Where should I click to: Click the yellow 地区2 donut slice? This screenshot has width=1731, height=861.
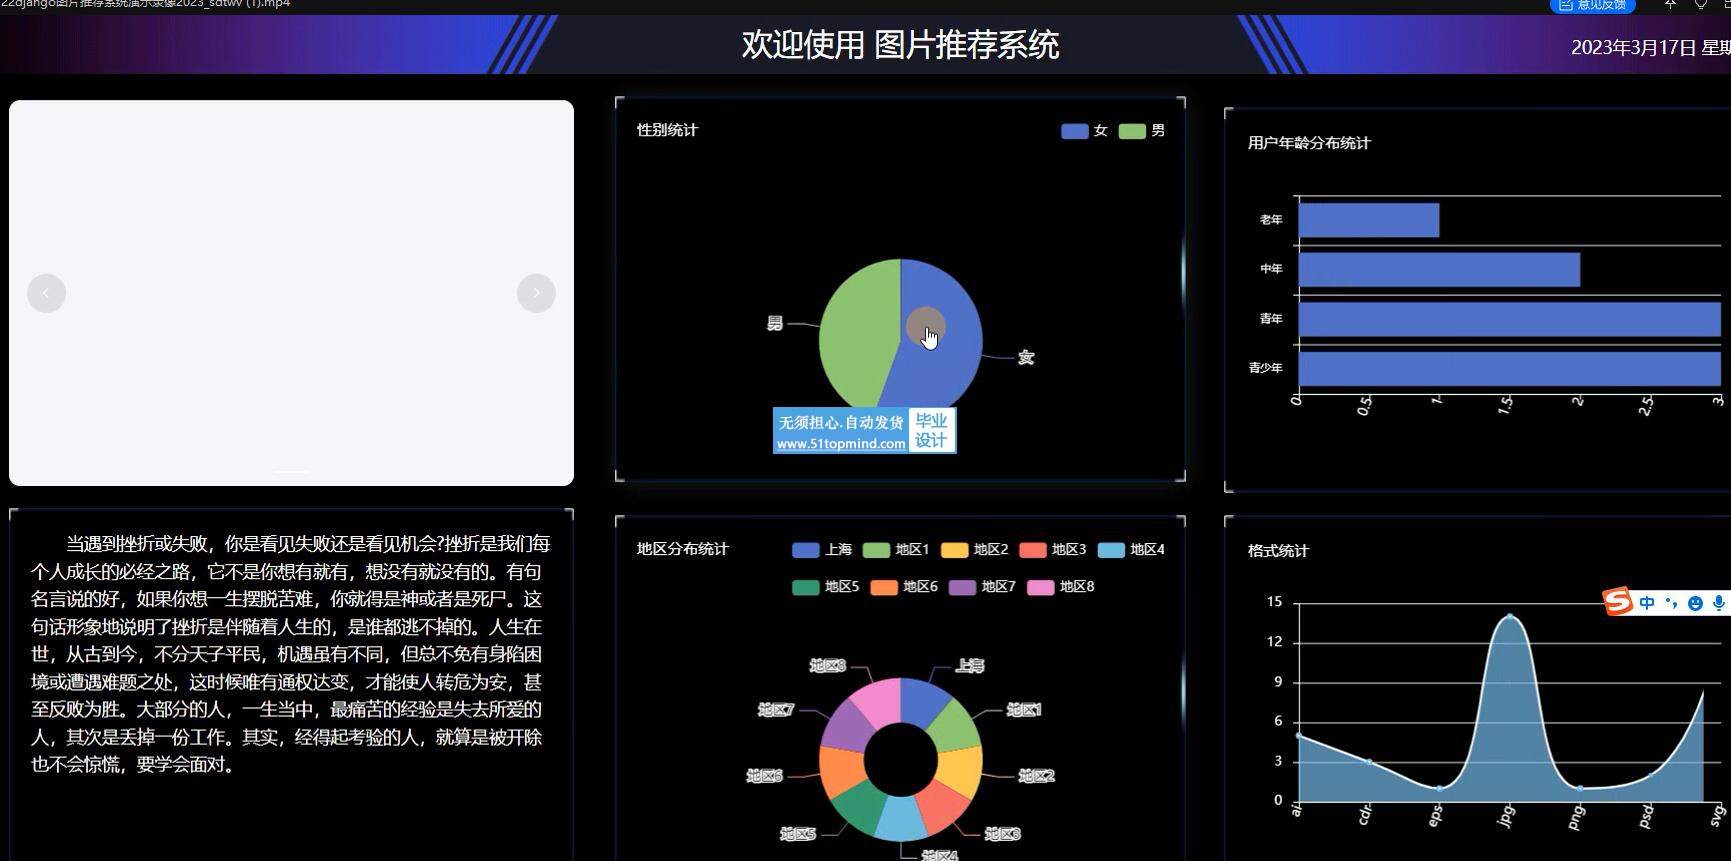962,771
